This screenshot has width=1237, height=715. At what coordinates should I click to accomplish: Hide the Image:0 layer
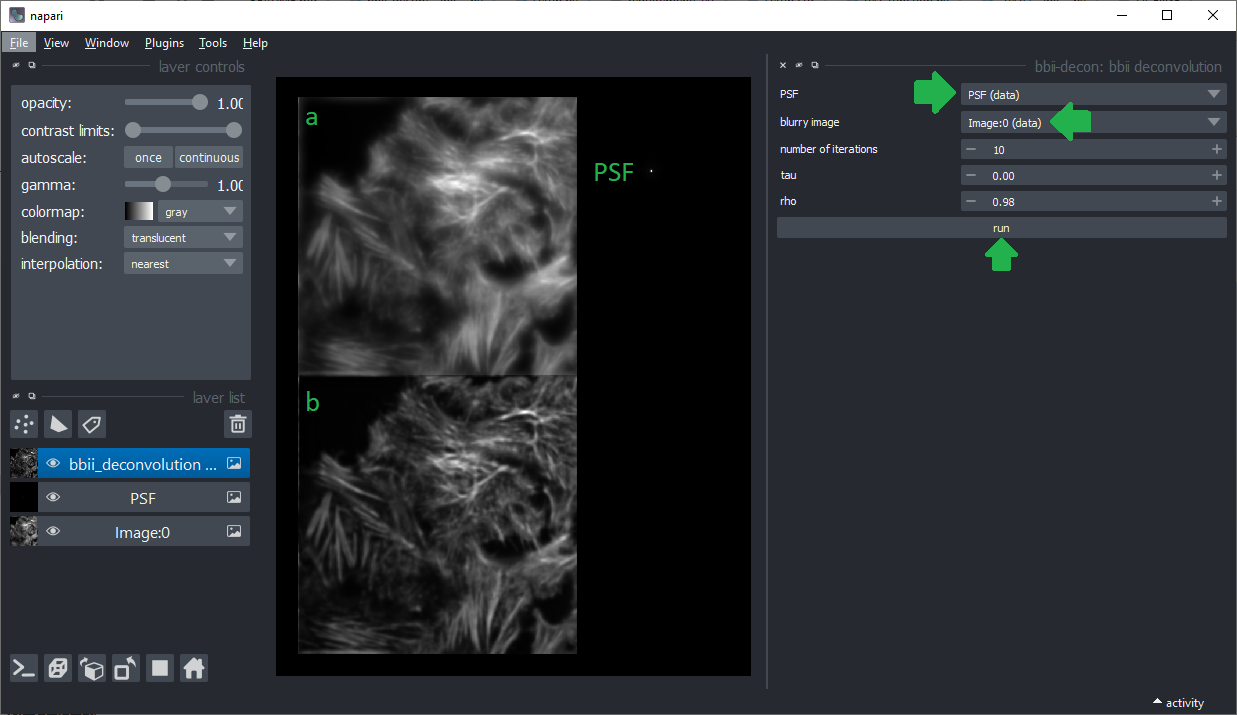pos(53,532)
